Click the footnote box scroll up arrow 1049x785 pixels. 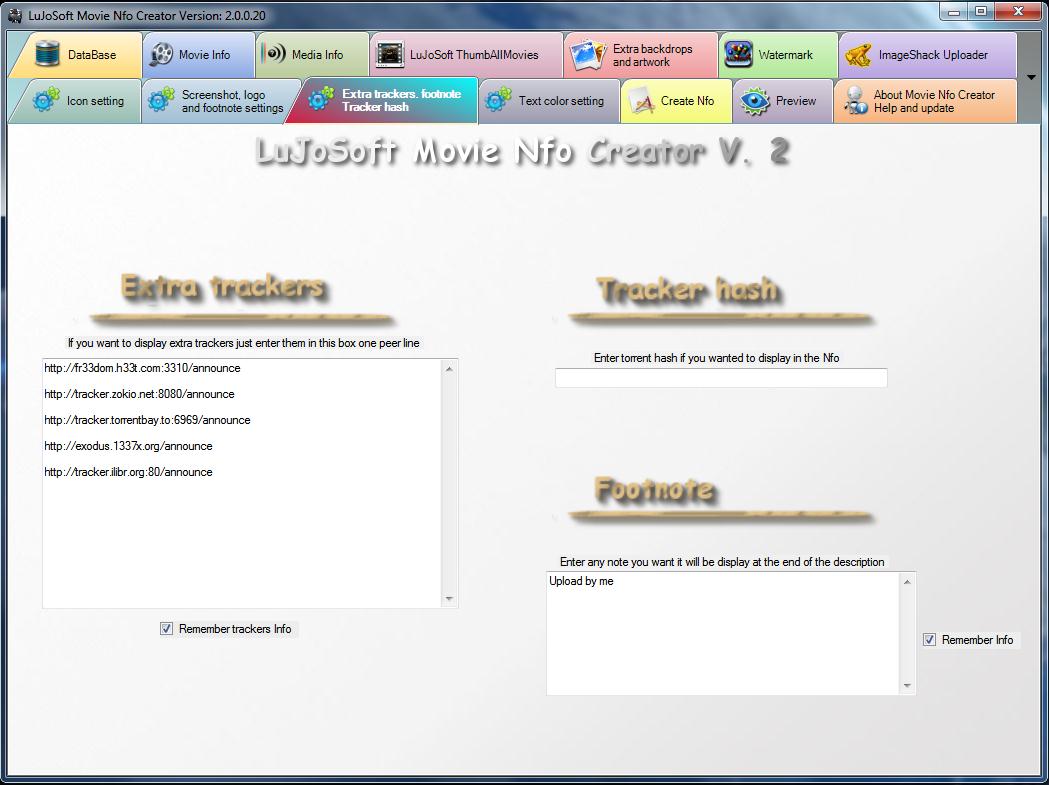[x=907, y=582]
